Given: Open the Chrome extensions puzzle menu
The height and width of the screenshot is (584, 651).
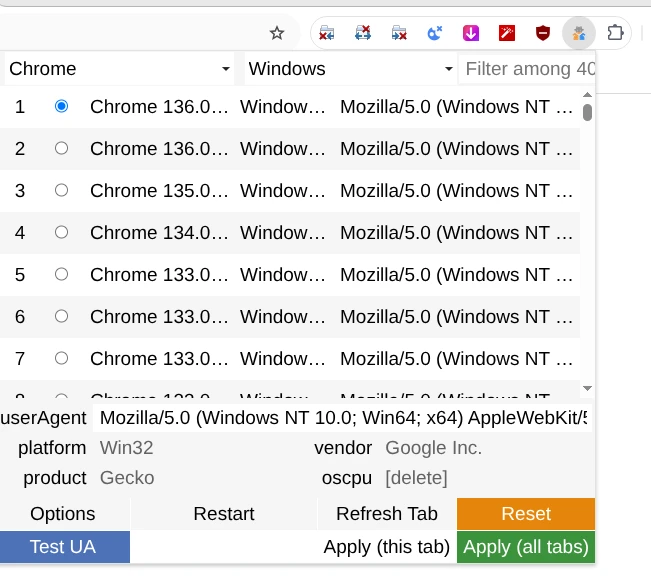Looking at the screenshot, I should coord(615,33).
